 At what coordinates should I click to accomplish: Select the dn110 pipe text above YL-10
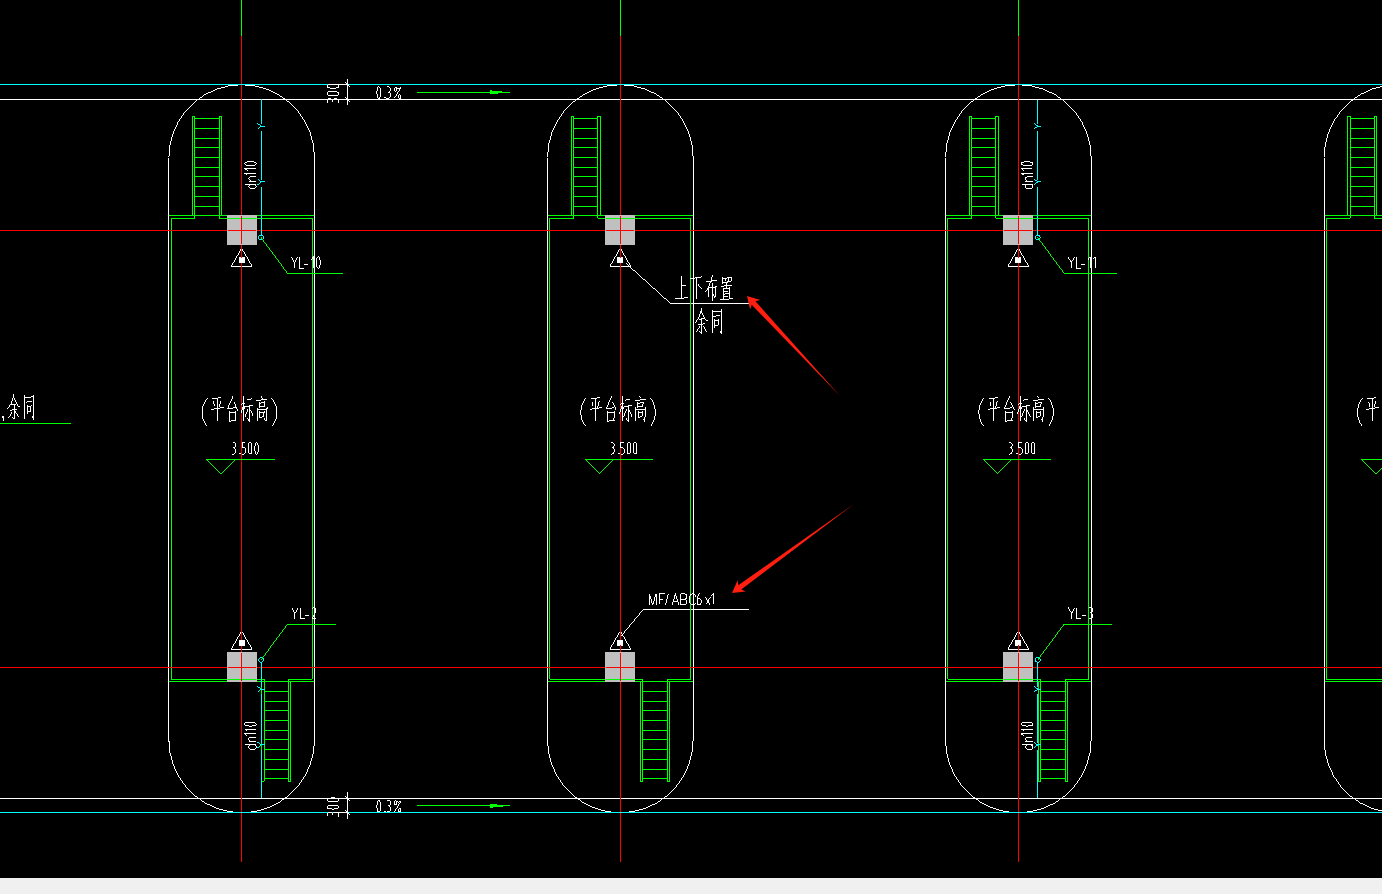click(x=252, y=174)
